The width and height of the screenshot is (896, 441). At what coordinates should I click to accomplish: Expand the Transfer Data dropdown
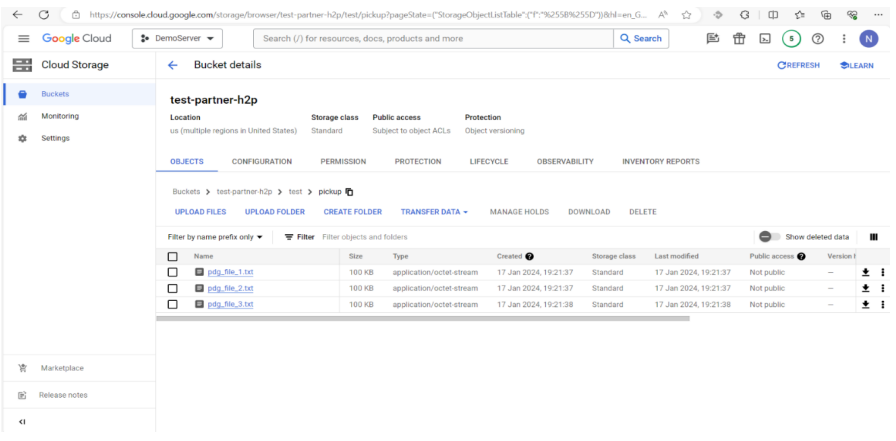[x=434, y=212]
